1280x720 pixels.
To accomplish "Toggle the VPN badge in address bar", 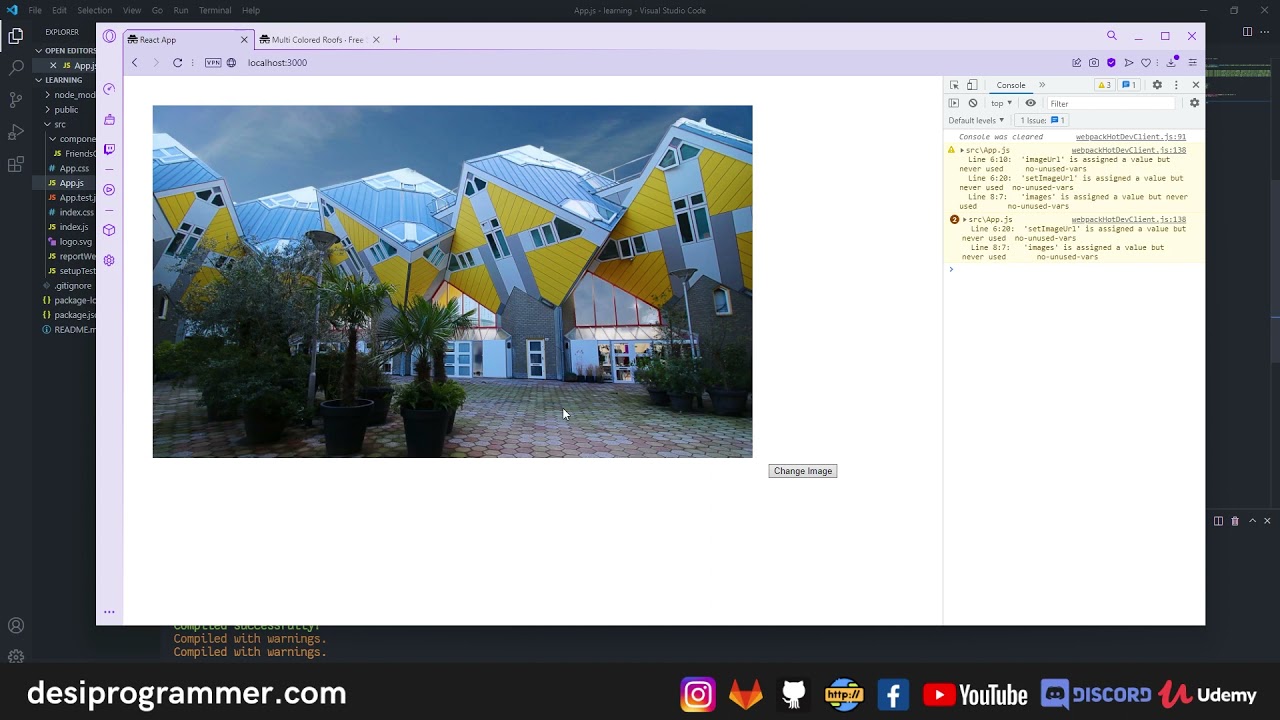I will (213, 62).
